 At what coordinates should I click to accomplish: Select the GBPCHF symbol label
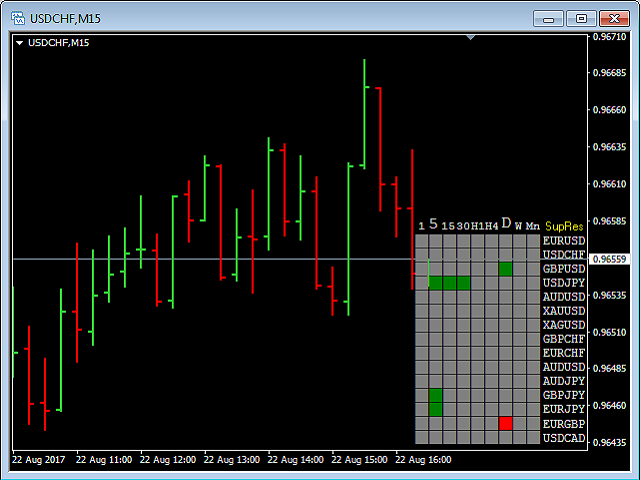564,339
